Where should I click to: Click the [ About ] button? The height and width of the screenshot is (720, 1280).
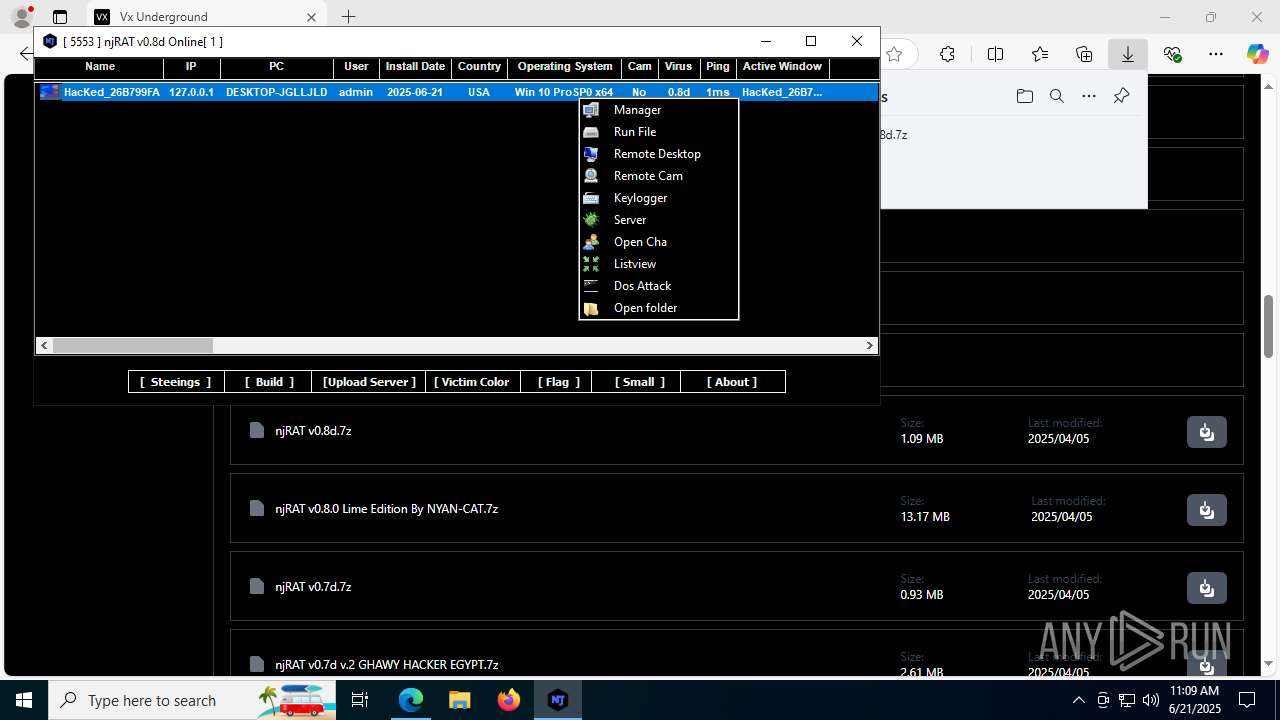point(732,382)
